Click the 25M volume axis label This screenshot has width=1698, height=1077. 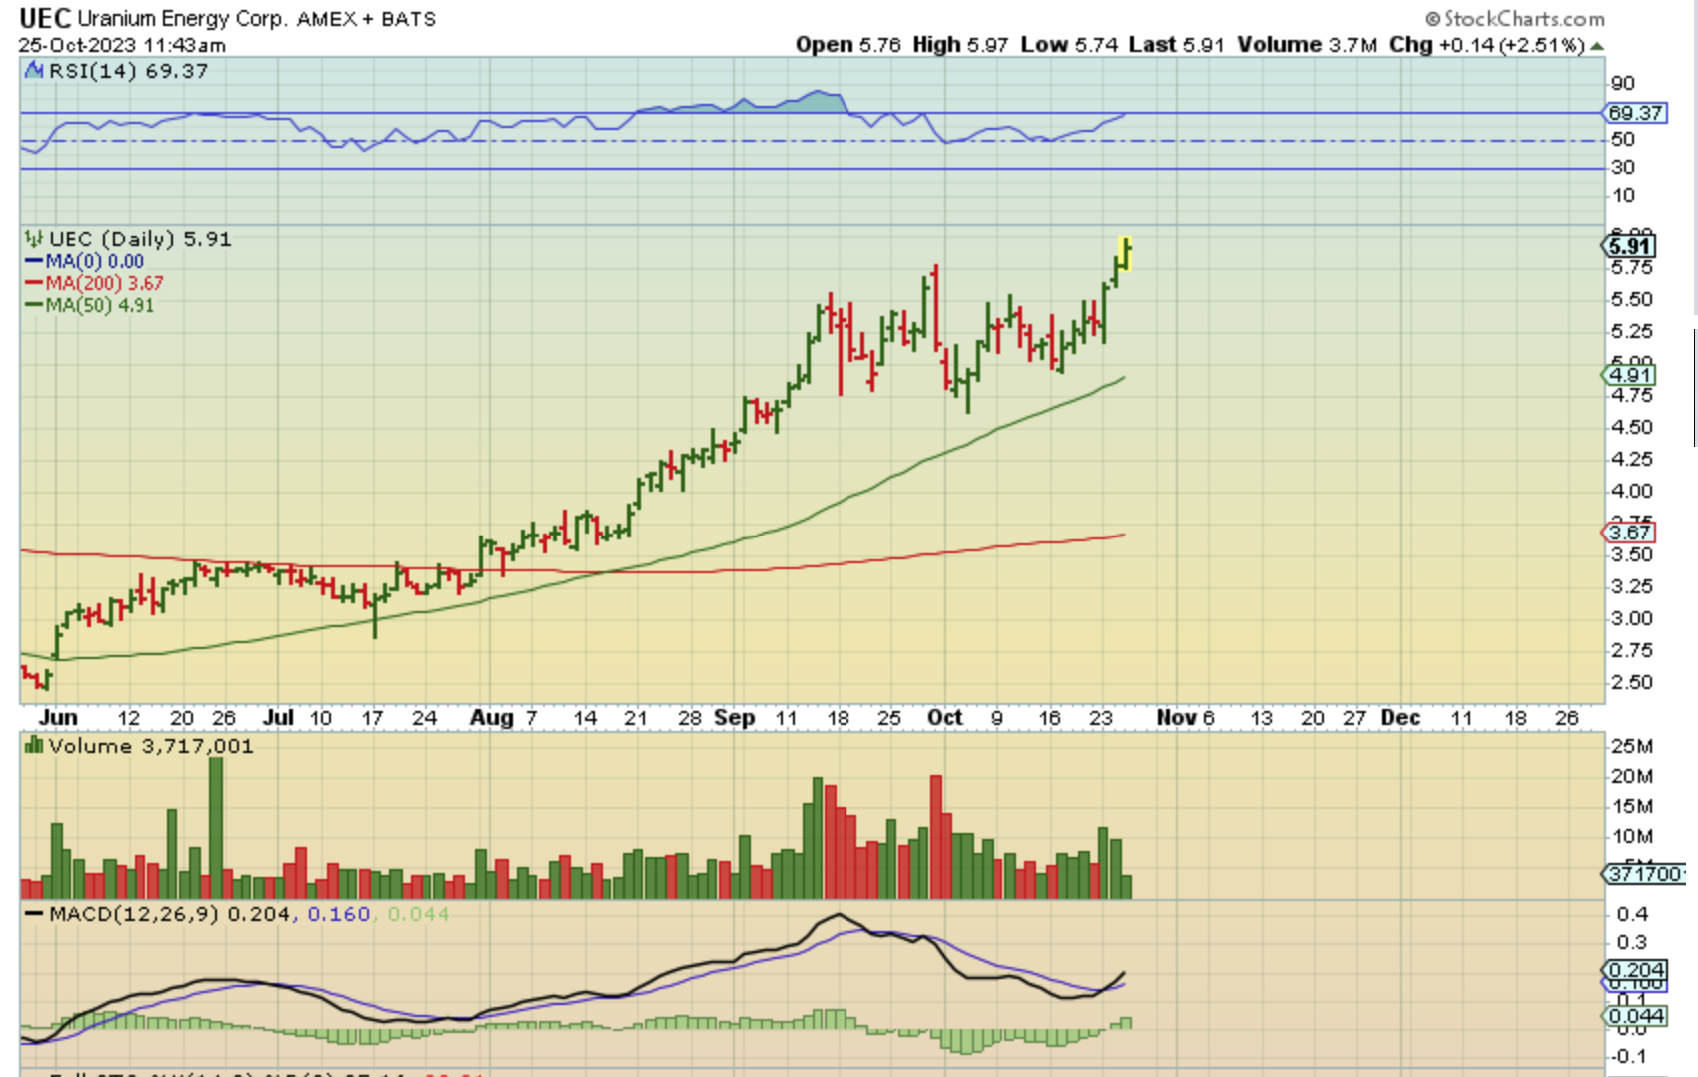pyautogui.click(x=1631, y=745)
